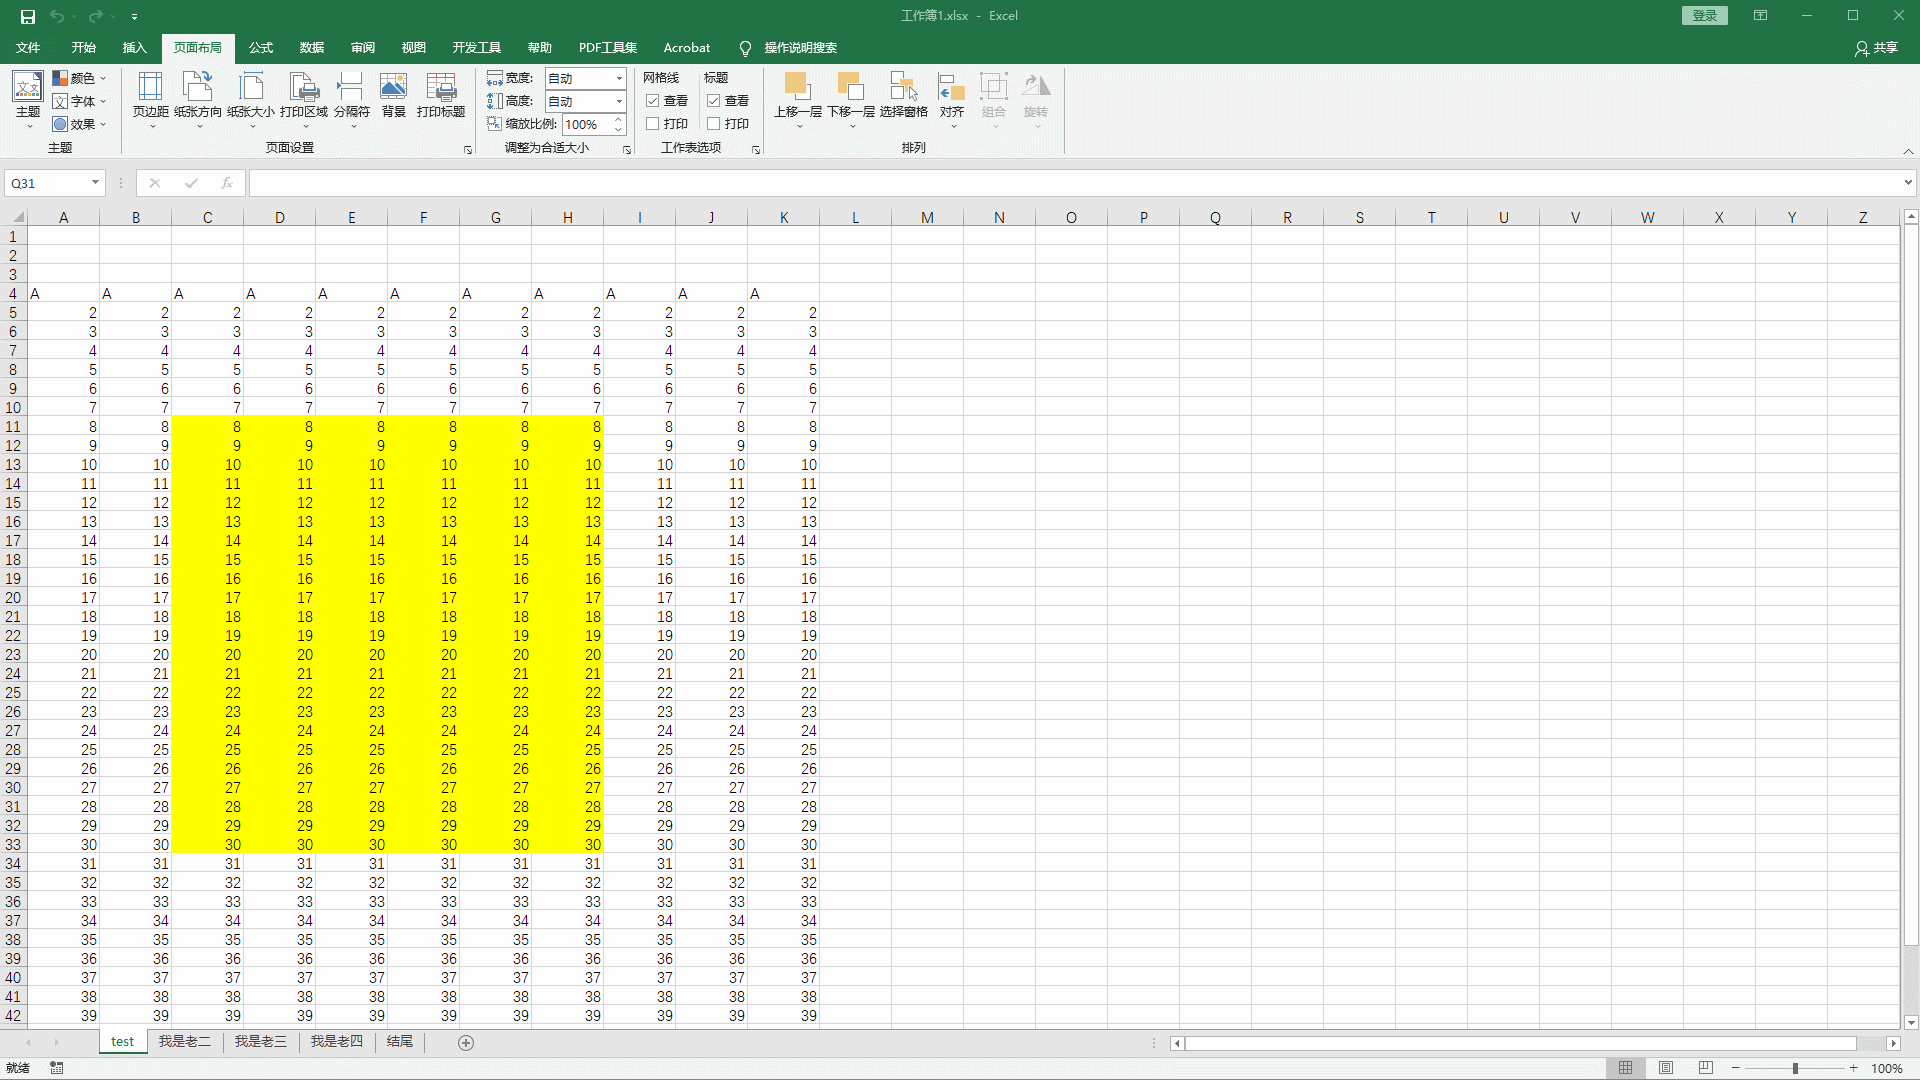Click the Orientation (纸张方向) icon
Viewport: 1920px width, 1080px height.
click(x=198, y=99)
